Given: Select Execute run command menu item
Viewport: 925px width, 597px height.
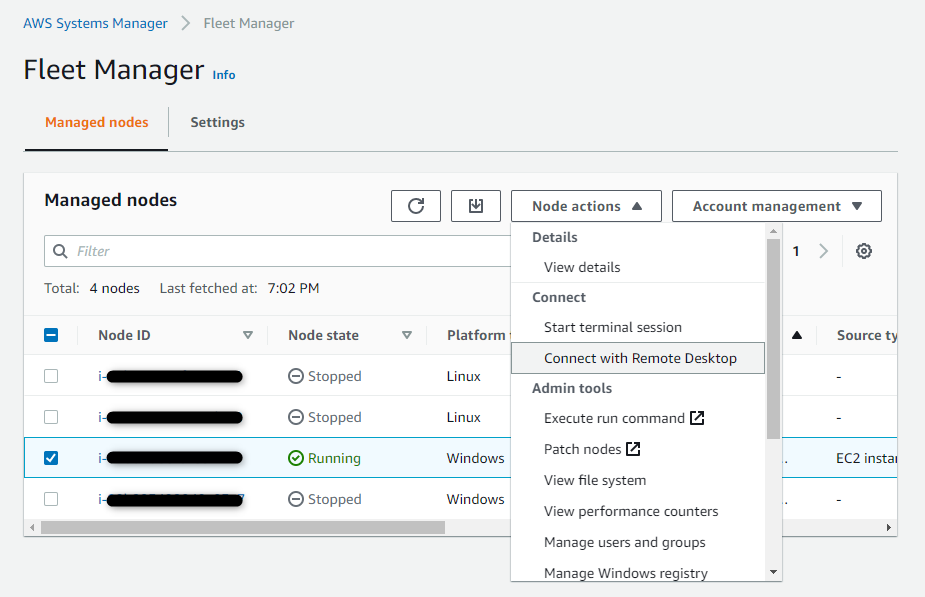Looking at the screenshot, I should pyautogui.click(x=638, y=418).
